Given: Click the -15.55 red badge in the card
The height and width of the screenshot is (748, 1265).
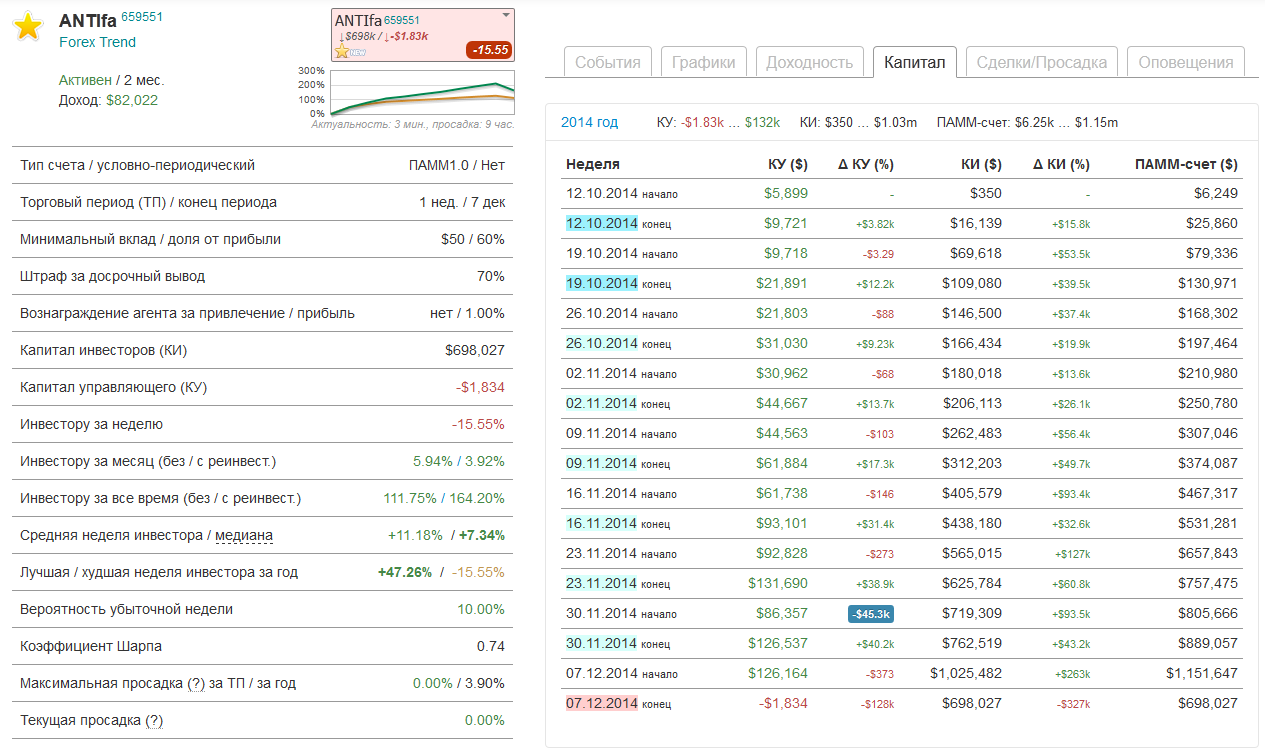Looking at the screenshot, I should point(489,50).
